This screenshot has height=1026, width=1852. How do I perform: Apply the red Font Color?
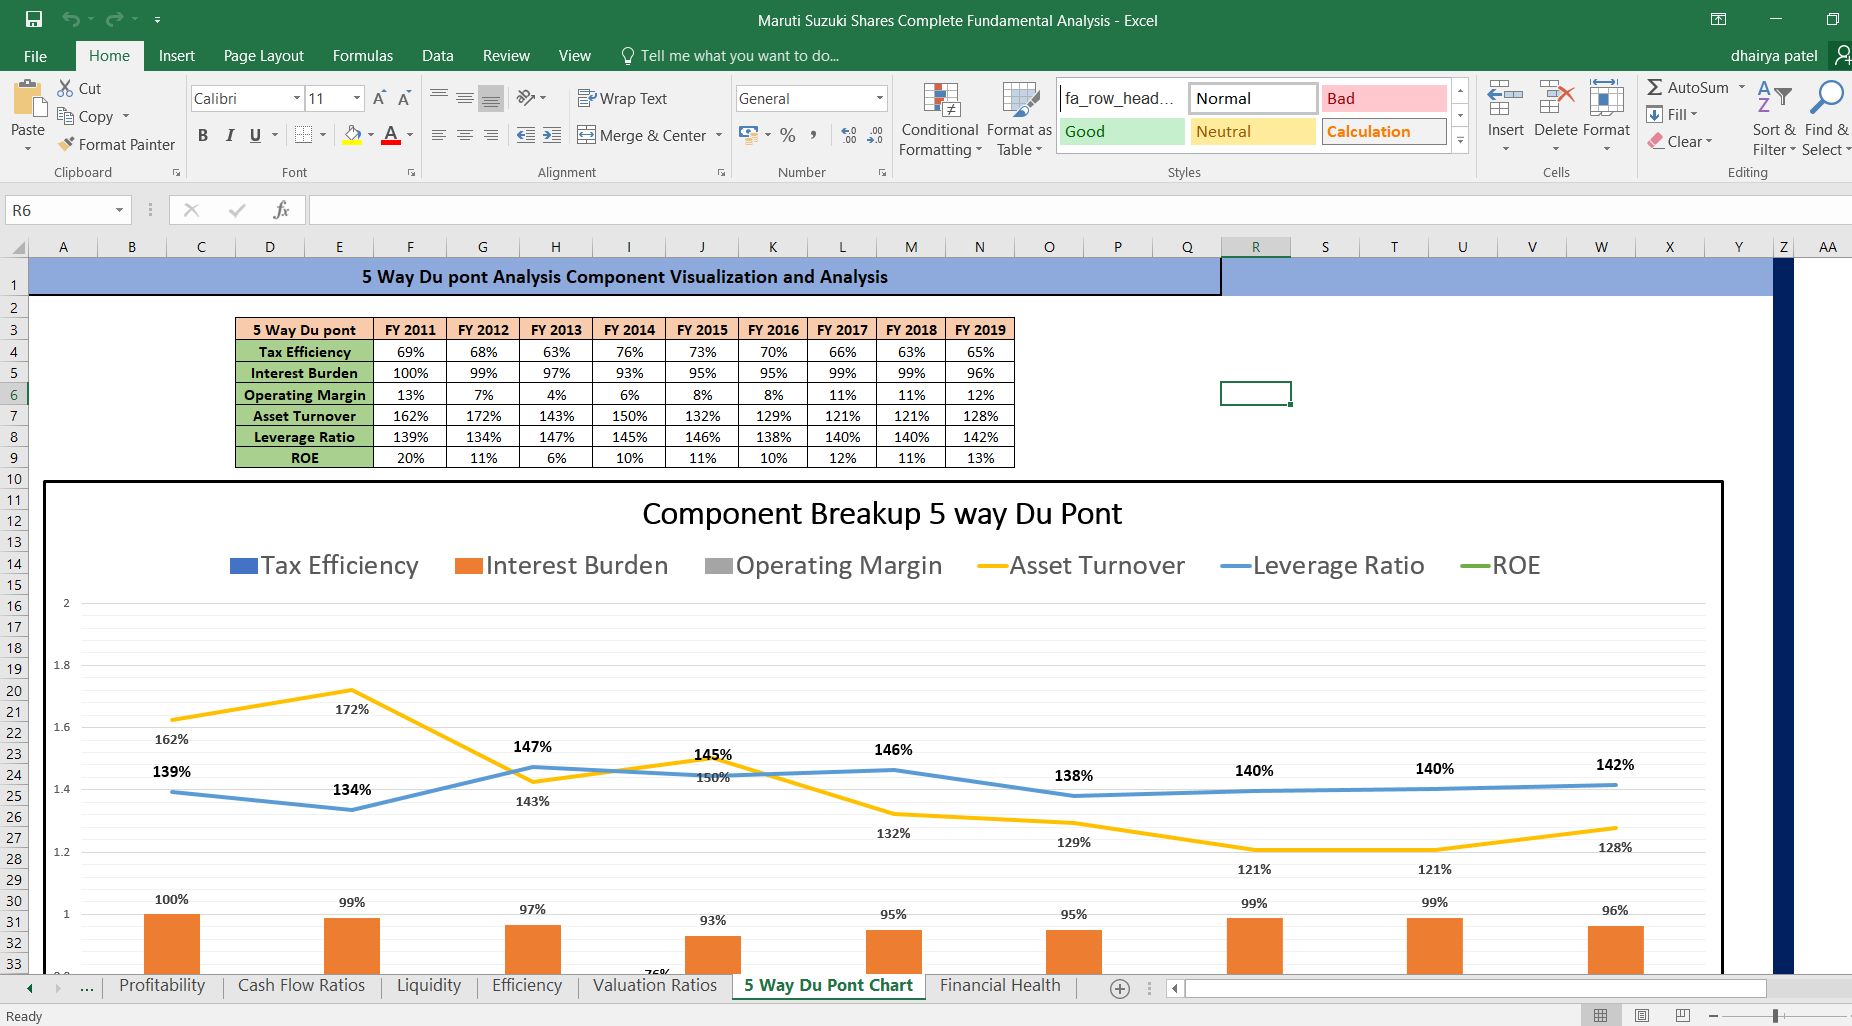tap(391, 135)
